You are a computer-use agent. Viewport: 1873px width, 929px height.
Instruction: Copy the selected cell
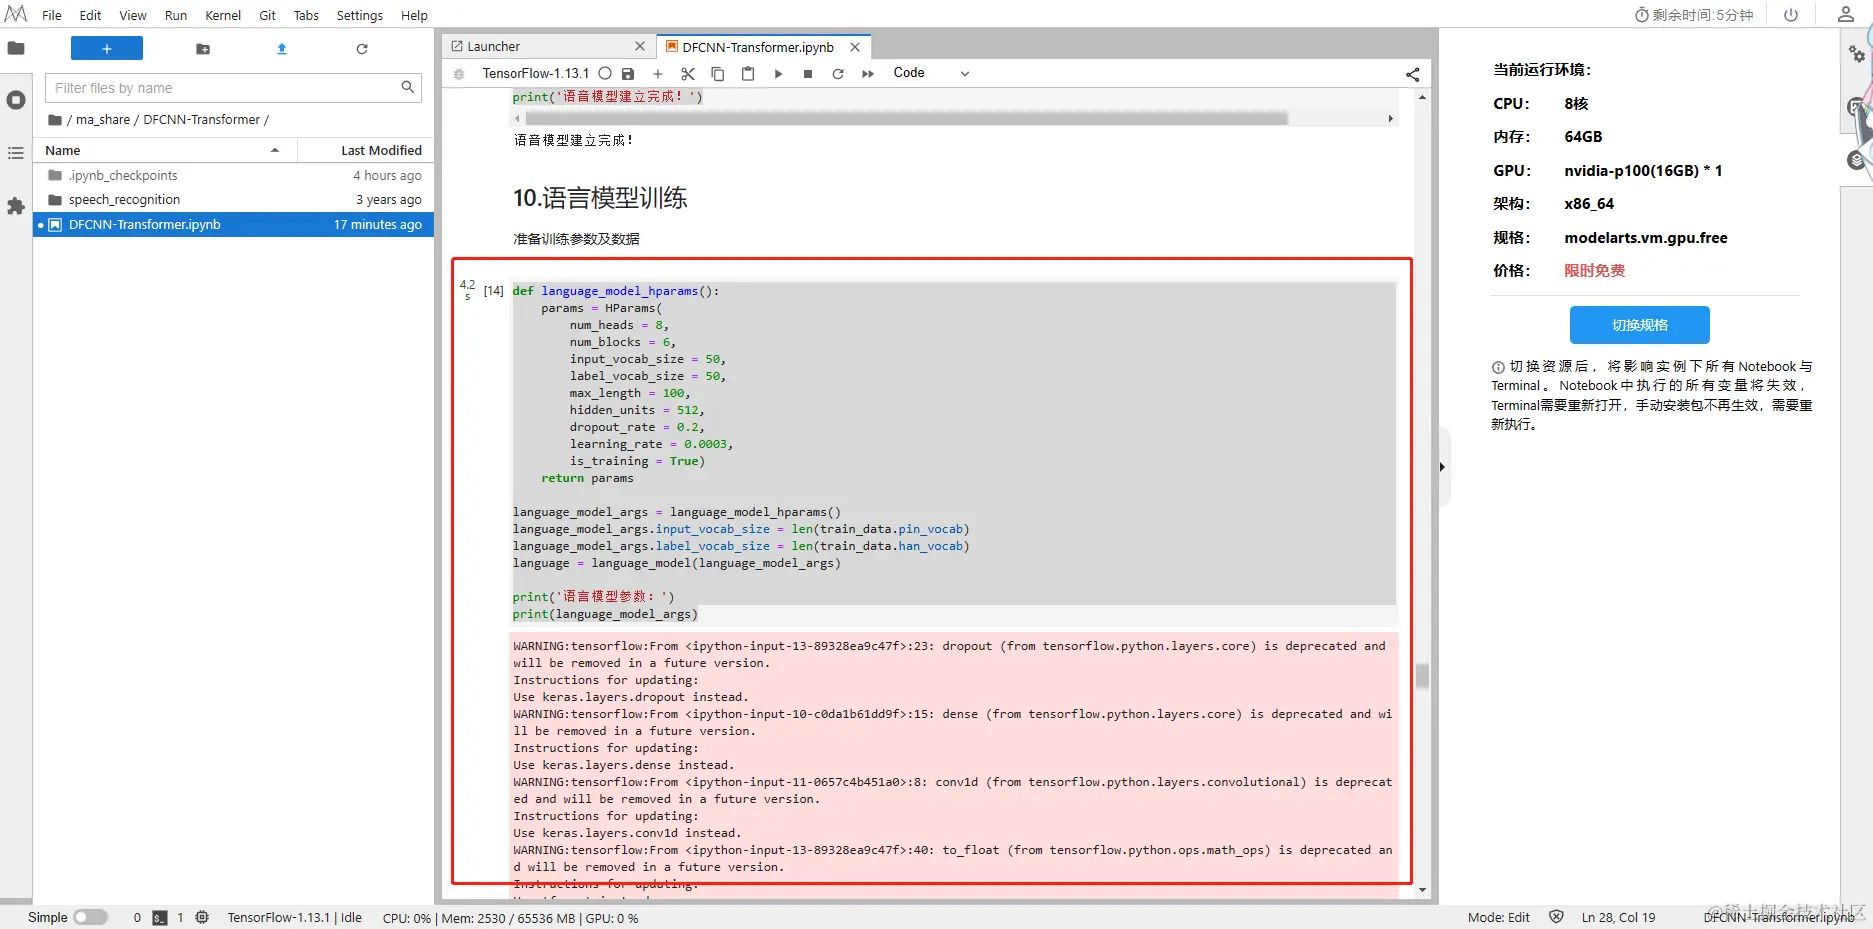pyautogui.click(x=718, y=74)
